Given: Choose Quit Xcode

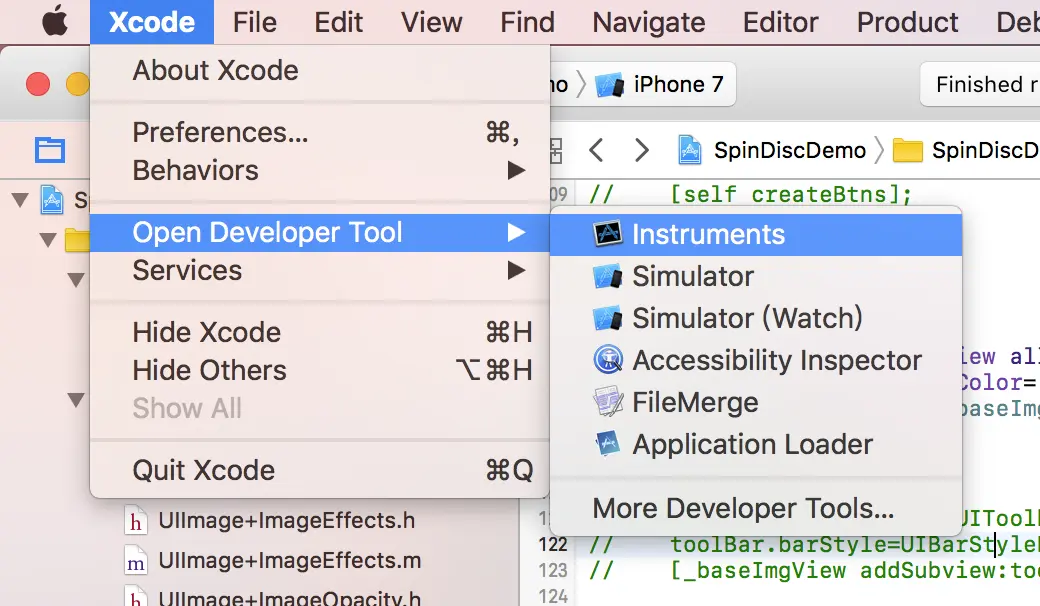Looking at the screenshot, I should tap(320, 471).
